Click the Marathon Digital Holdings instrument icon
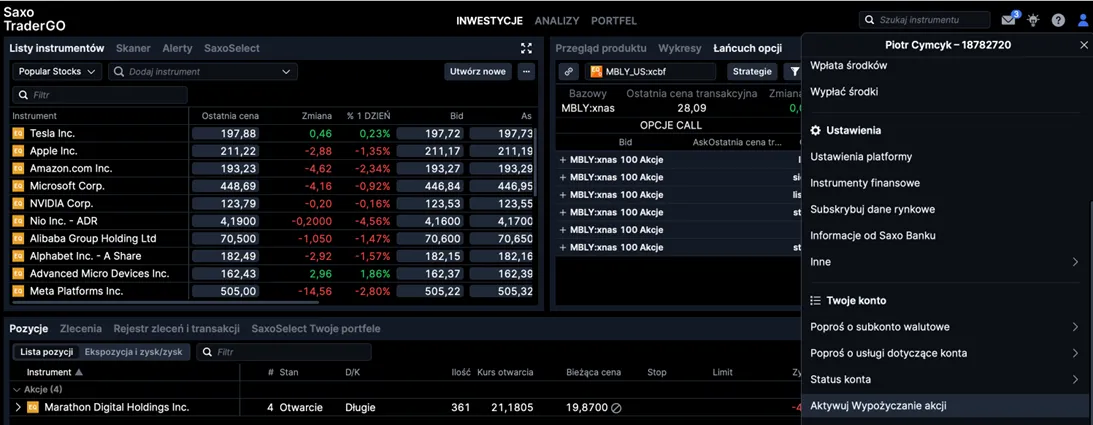This screenshot has width=1093, height=425. pyautogui.click(x=33, y=407)
